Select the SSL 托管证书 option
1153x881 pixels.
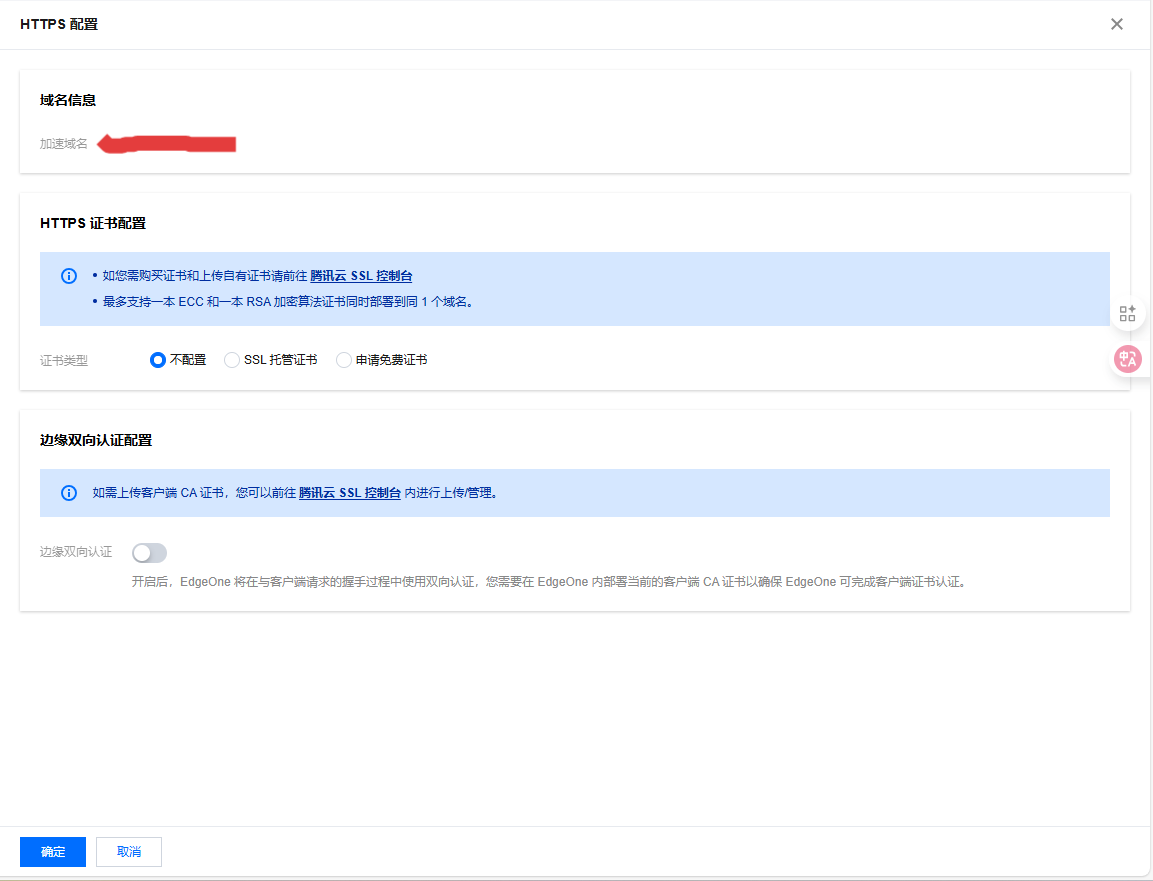coord(232,359)
